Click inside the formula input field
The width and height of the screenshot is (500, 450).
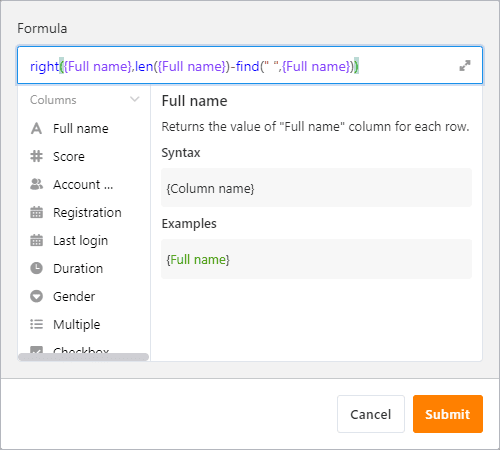click(250, 65)
